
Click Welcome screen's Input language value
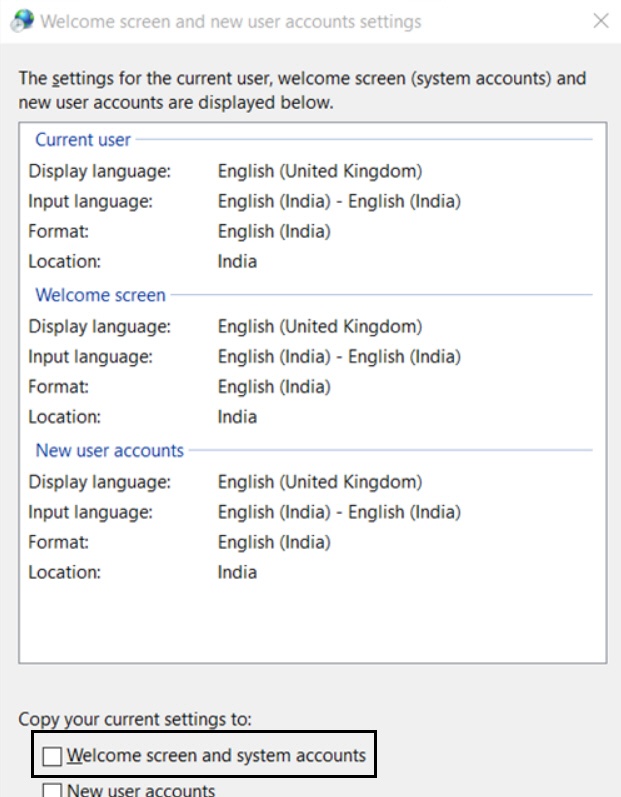pos(339,356)
